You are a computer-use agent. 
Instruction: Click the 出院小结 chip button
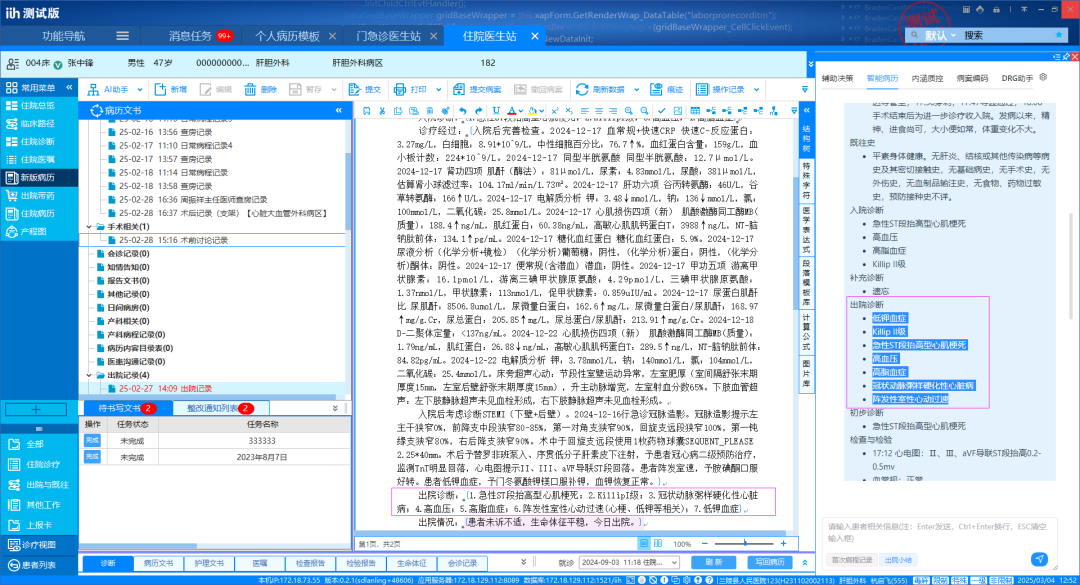[897, 560]
